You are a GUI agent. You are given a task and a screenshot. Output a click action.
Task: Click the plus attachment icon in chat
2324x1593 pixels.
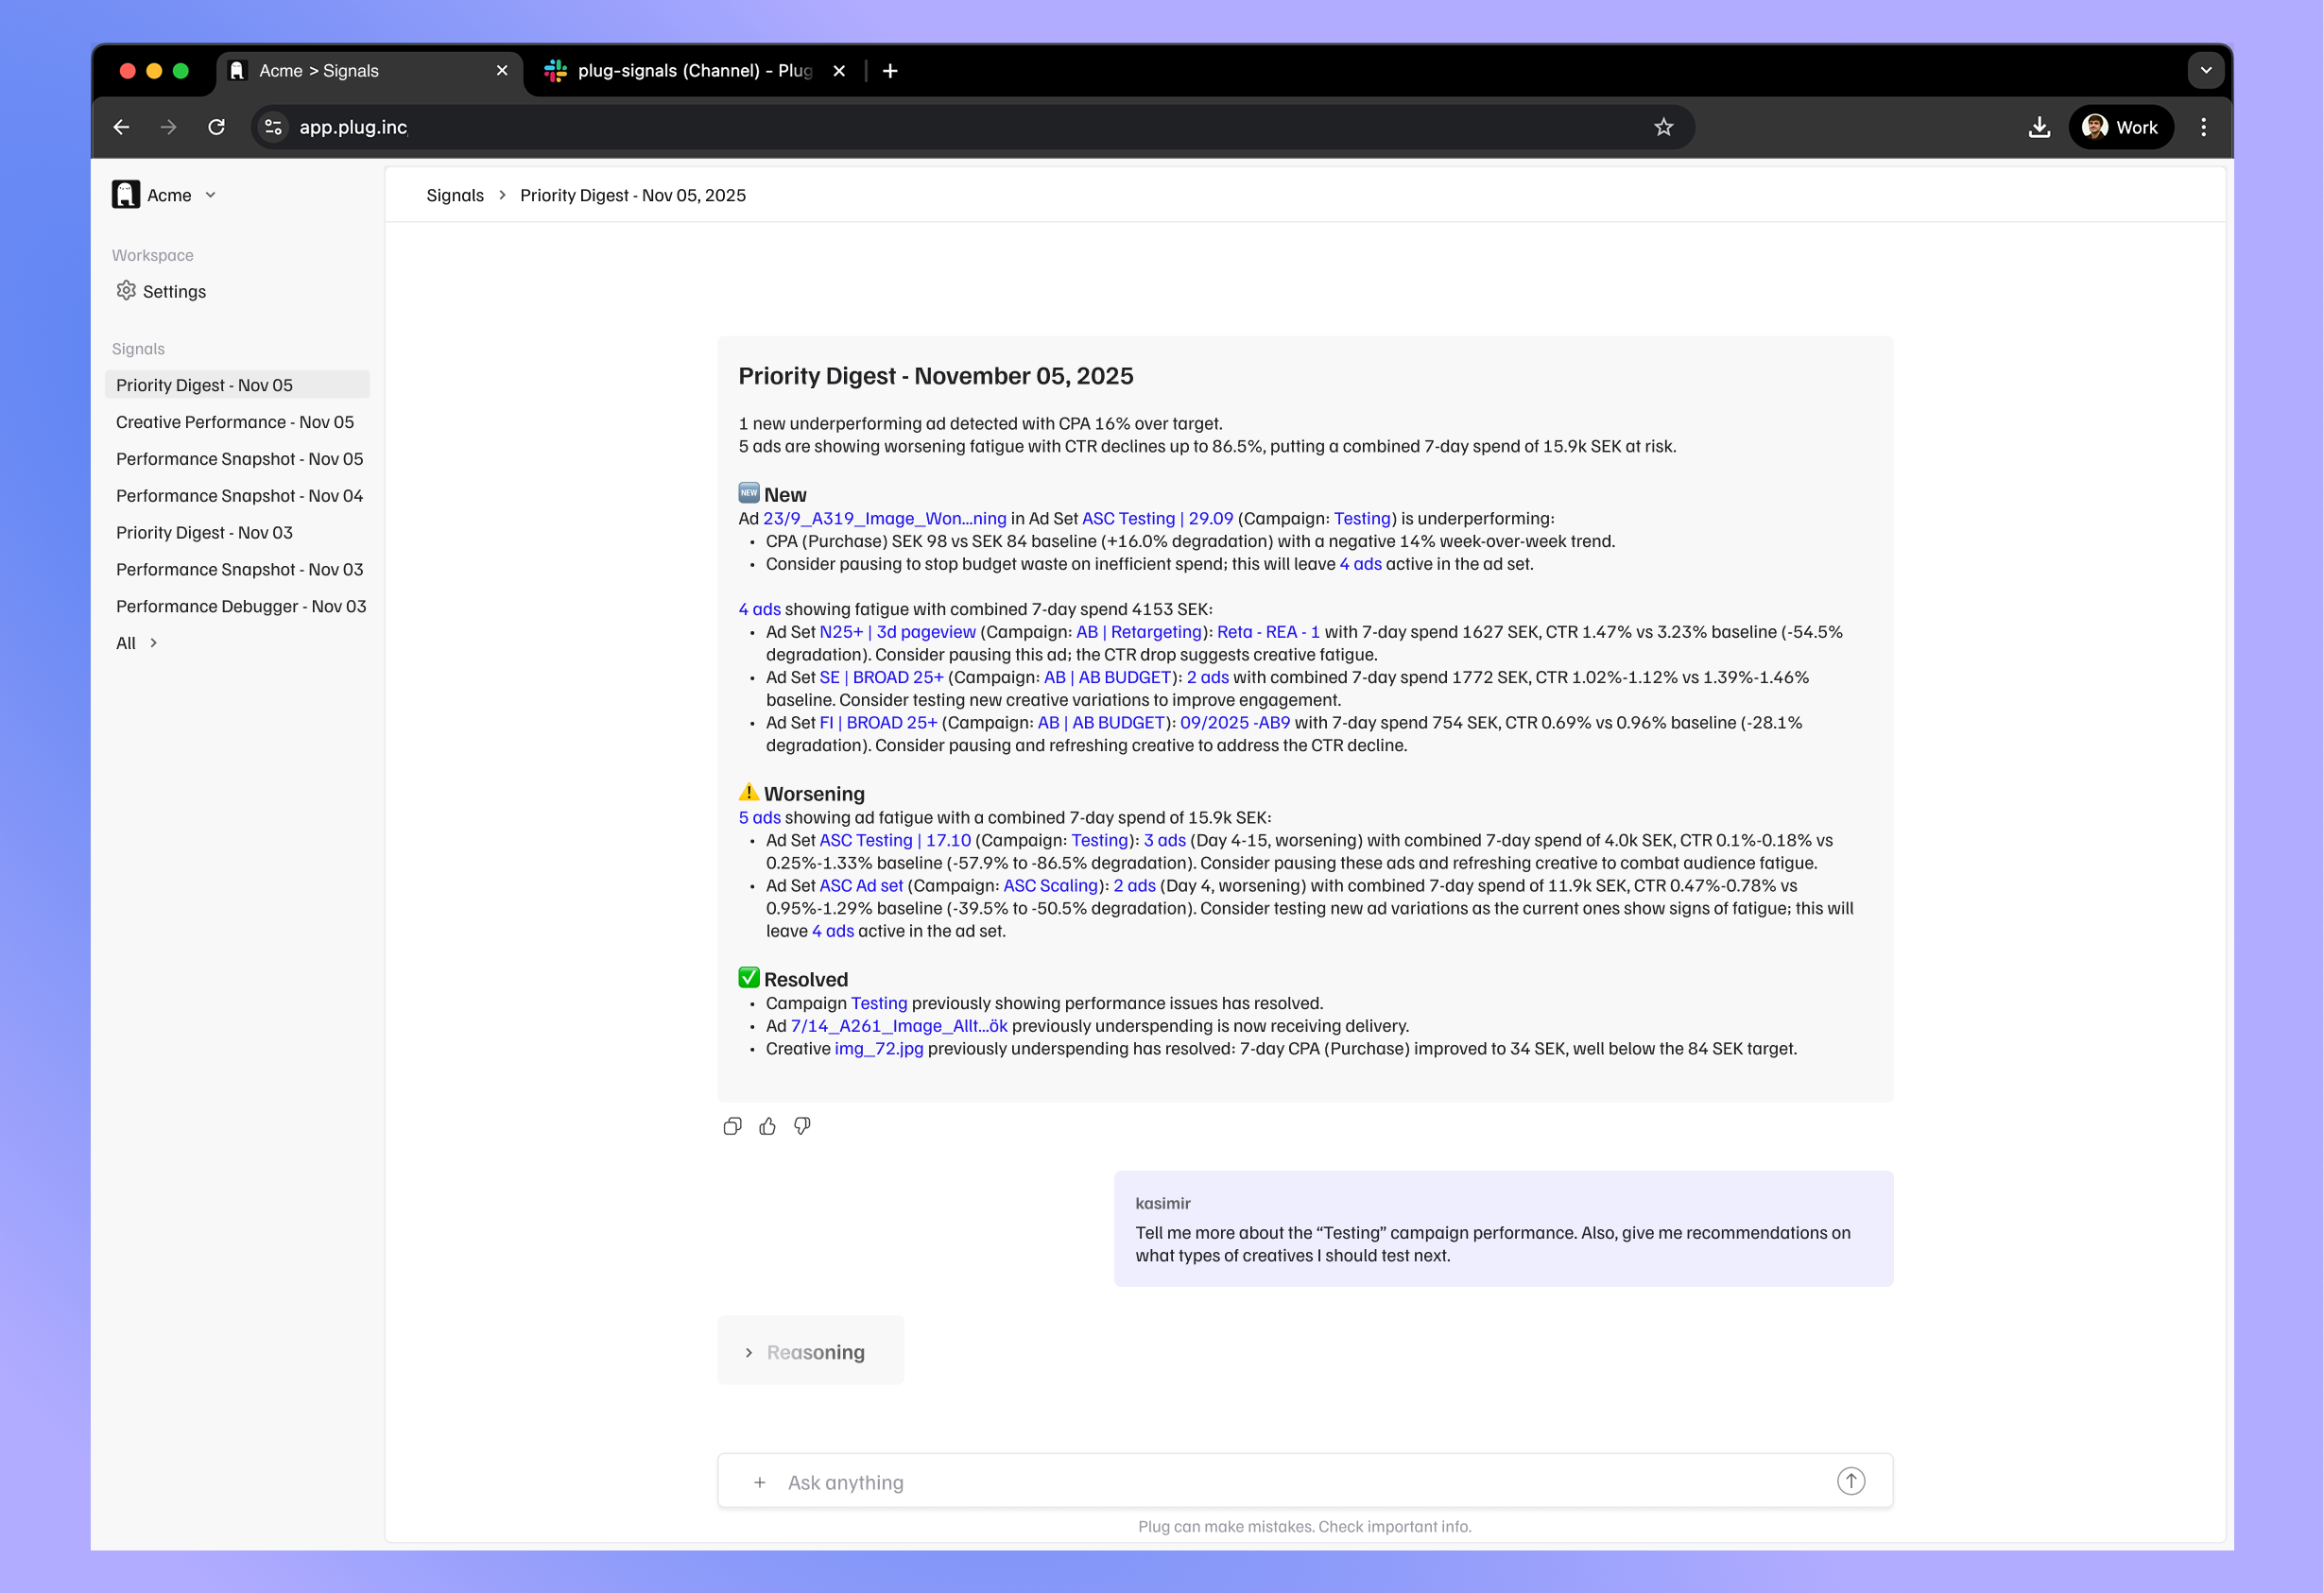(x=760, y=1482)
